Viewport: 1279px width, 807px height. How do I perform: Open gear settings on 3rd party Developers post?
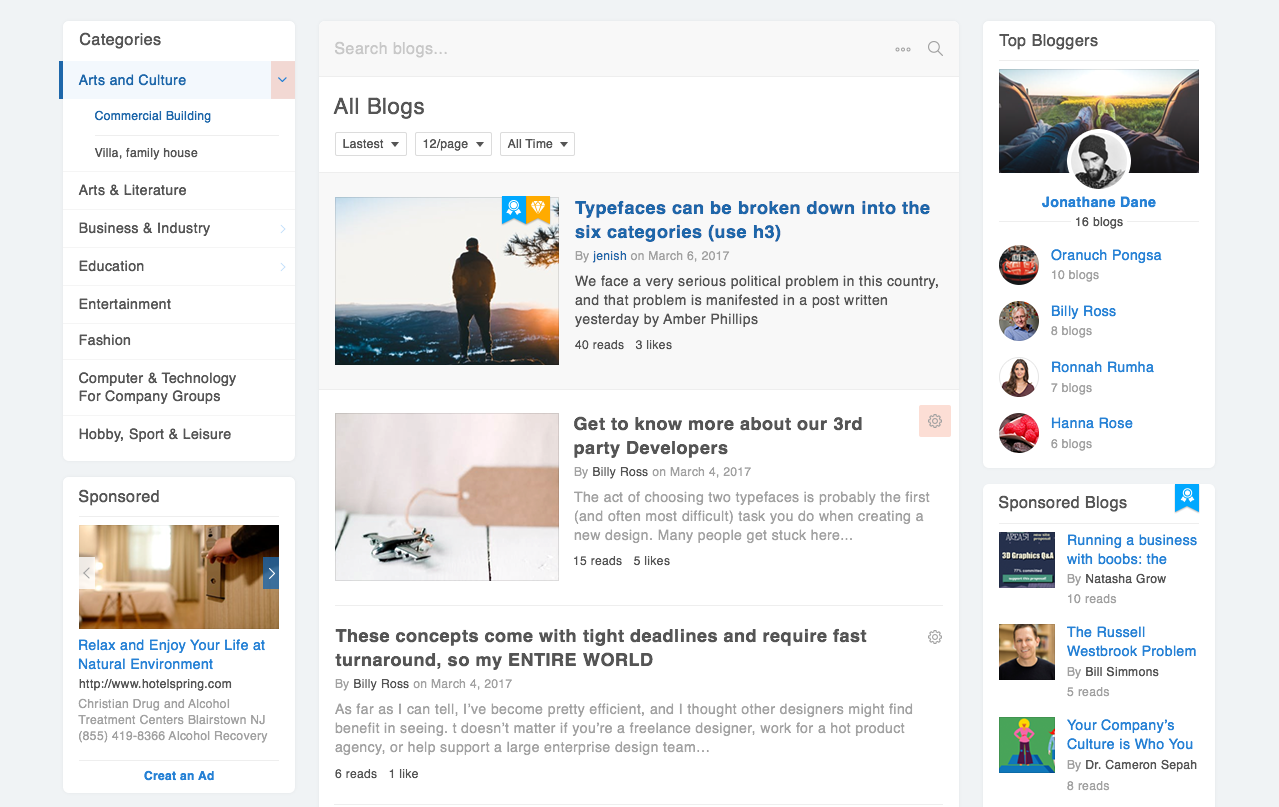pos(934,421)
